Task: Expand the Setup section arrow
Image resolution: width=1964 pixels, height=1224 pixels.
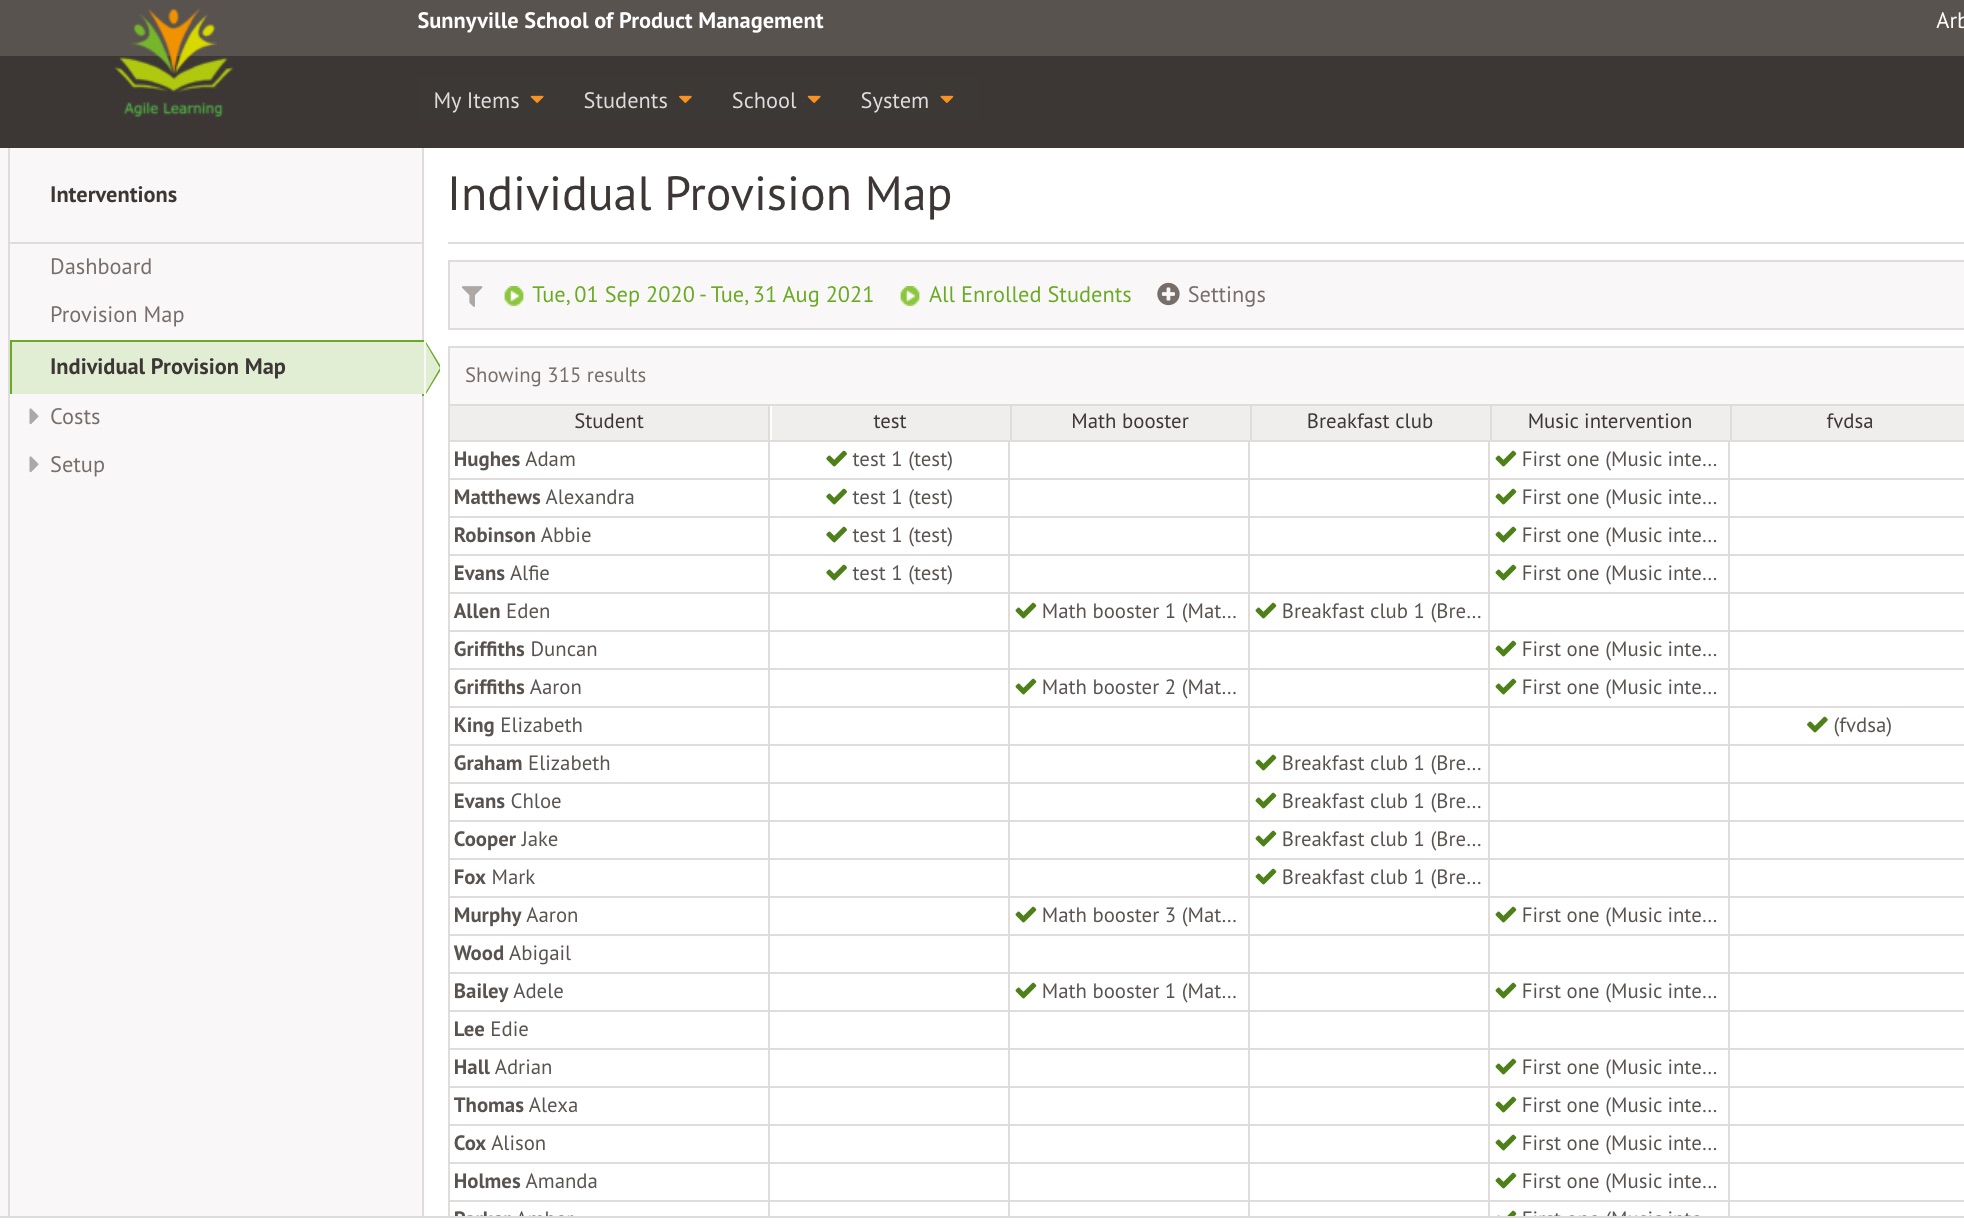Action: (34, 465)
